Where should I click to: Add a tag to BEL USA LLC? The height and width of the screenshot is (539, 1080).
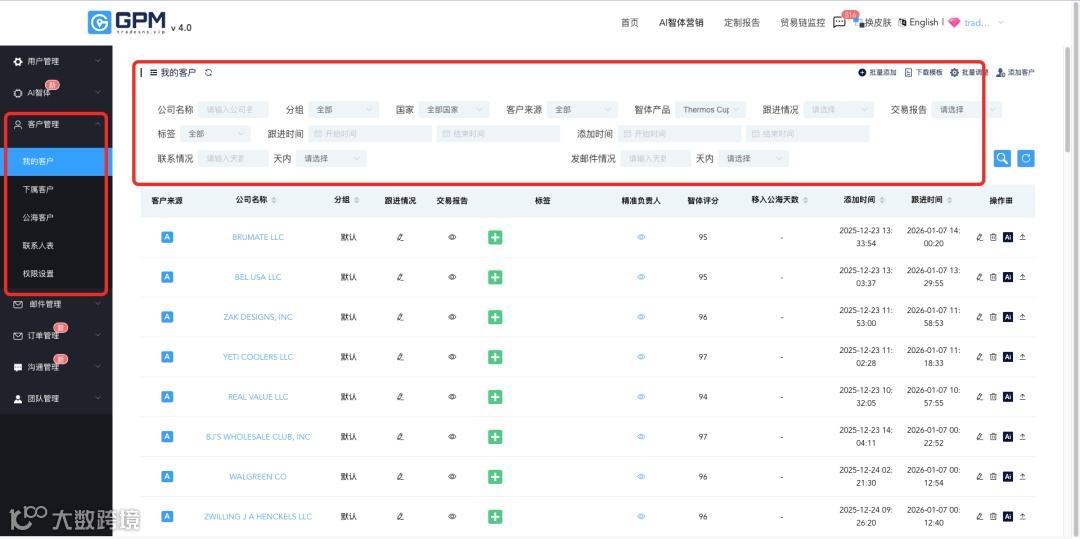pos(495,277)
